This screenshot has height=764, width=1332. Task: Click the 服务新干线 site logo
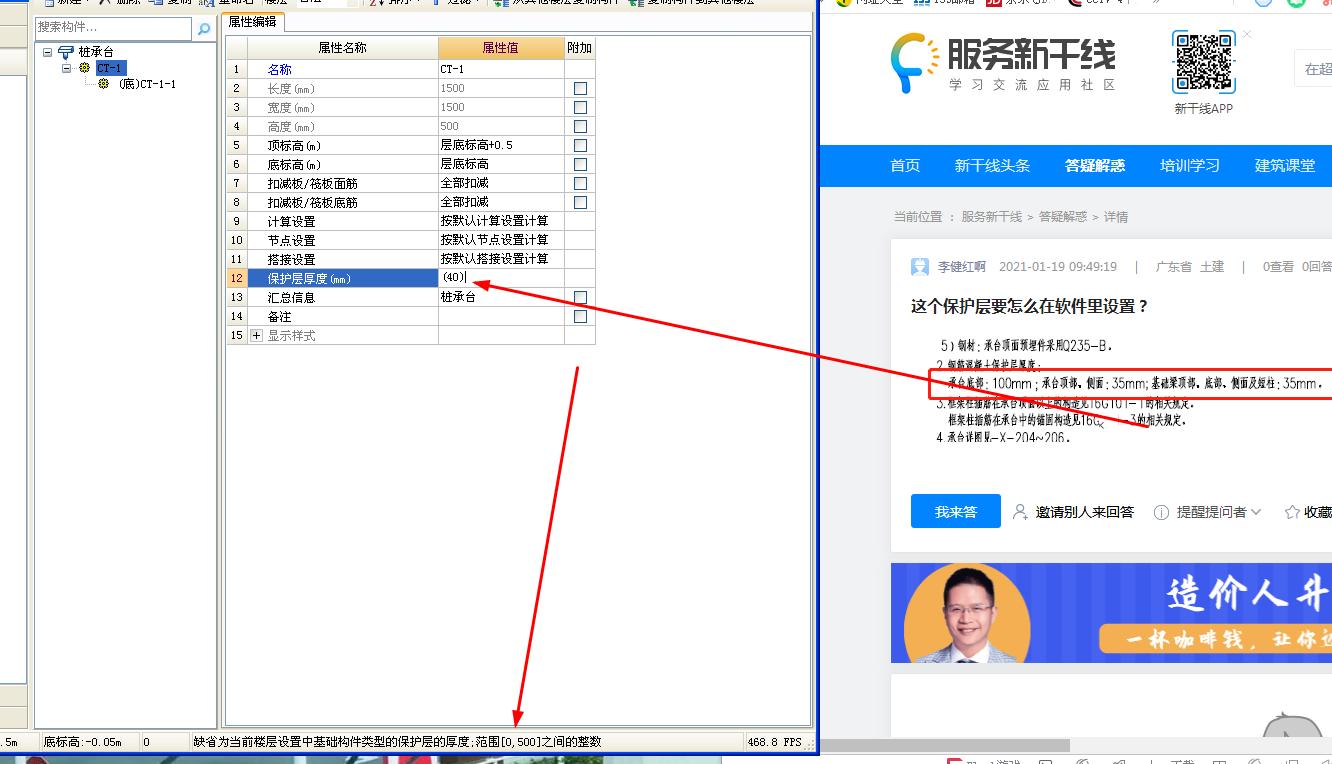pyautogui.click(x=1003, y=63)
